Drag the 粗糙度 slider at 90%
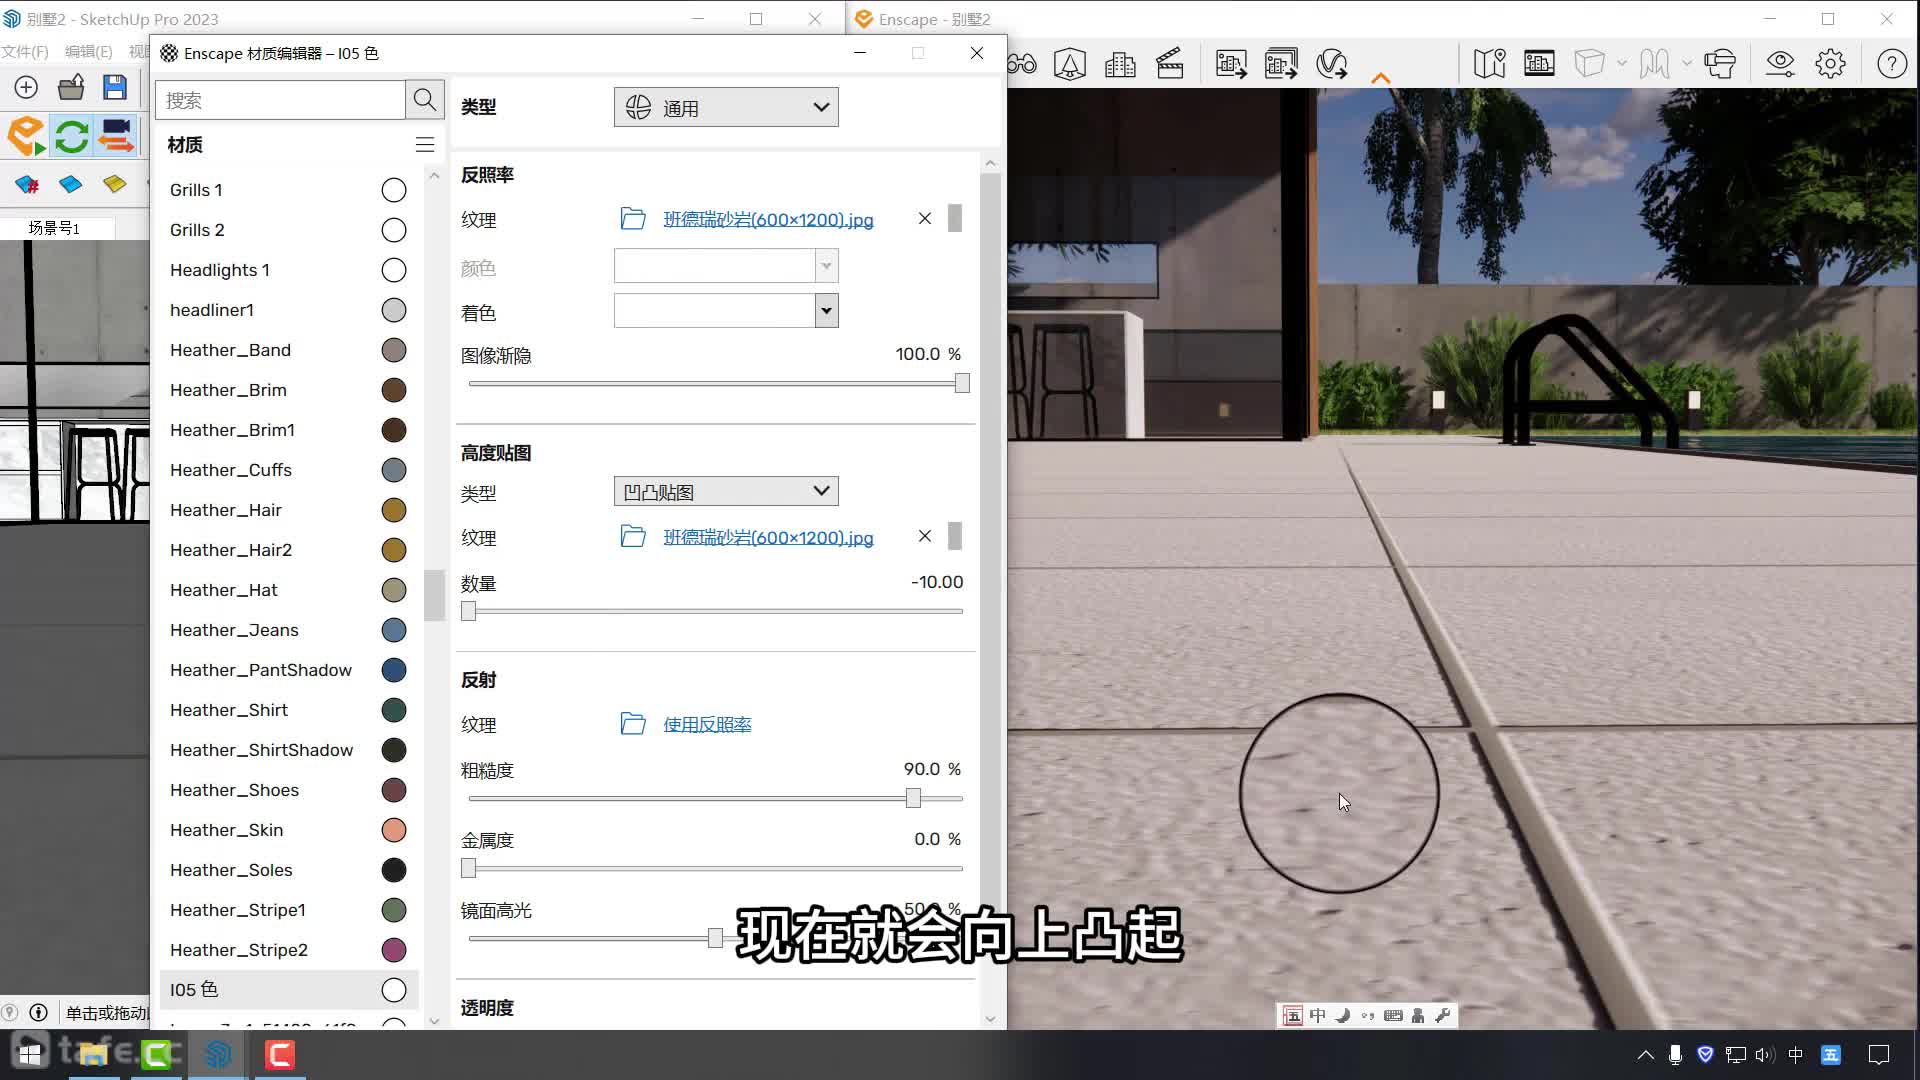1920x1080 pixels. pyautogui.click(x=914, y=798)
